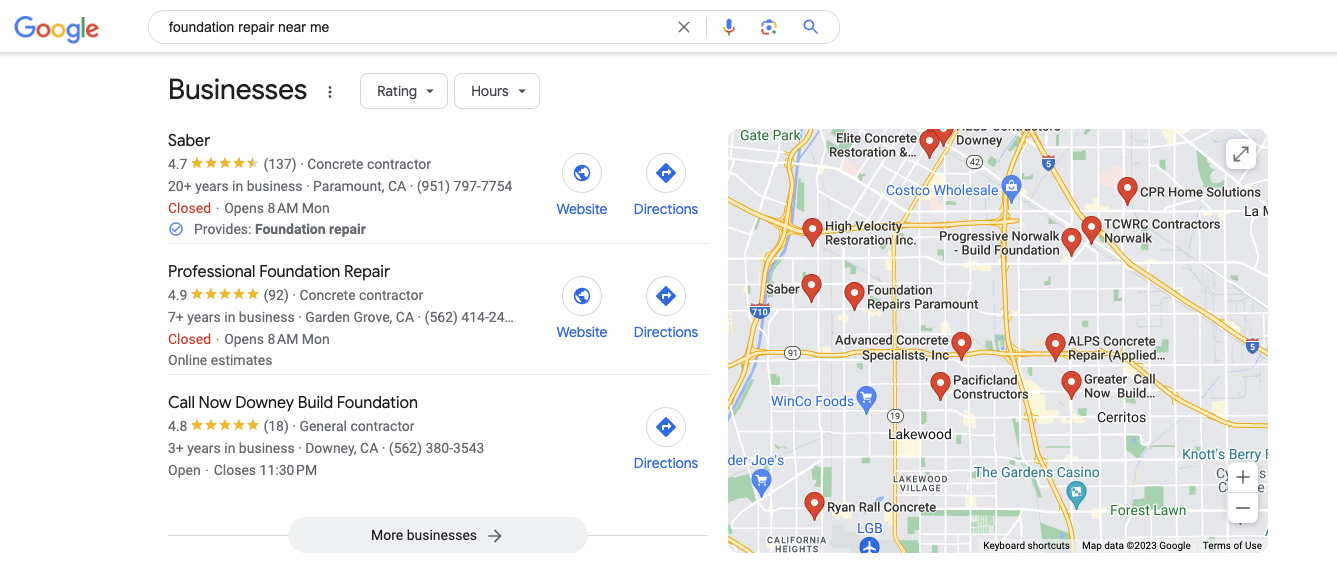Click Cerritos label on the map
Viewport: 1337px width, 578px height.
pyautogui.click(x=1121, y=417)
